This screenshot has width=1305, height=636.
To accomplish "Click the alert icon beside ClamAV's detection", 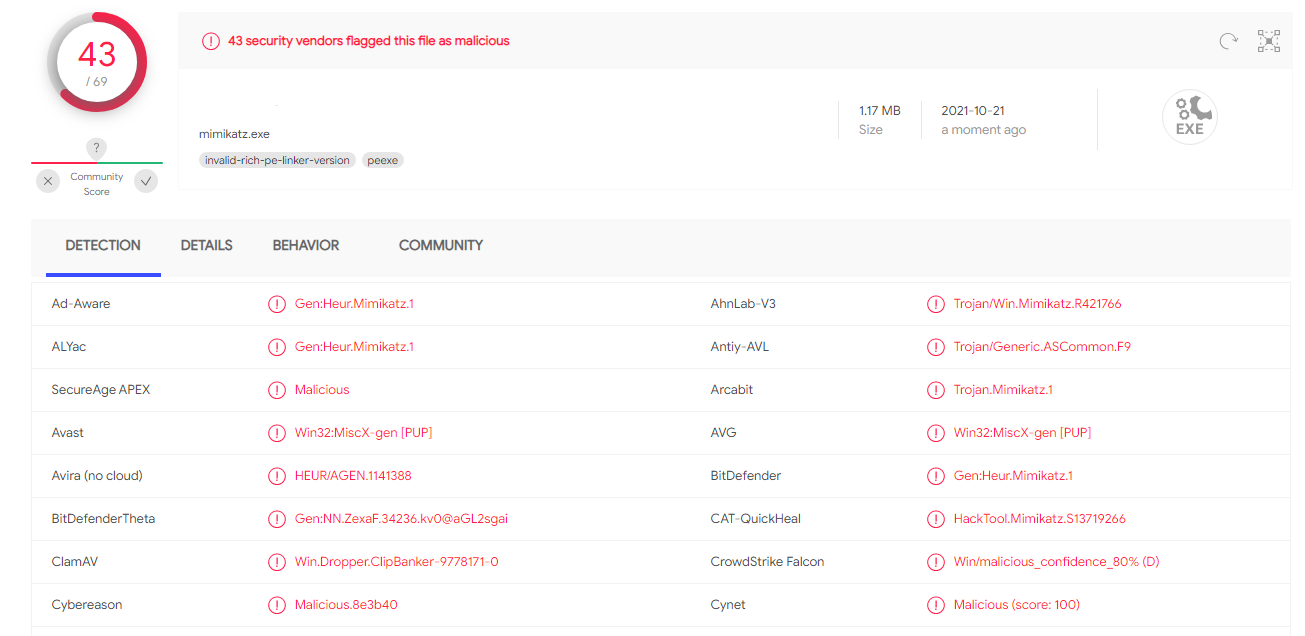I will tap(277, 561).
